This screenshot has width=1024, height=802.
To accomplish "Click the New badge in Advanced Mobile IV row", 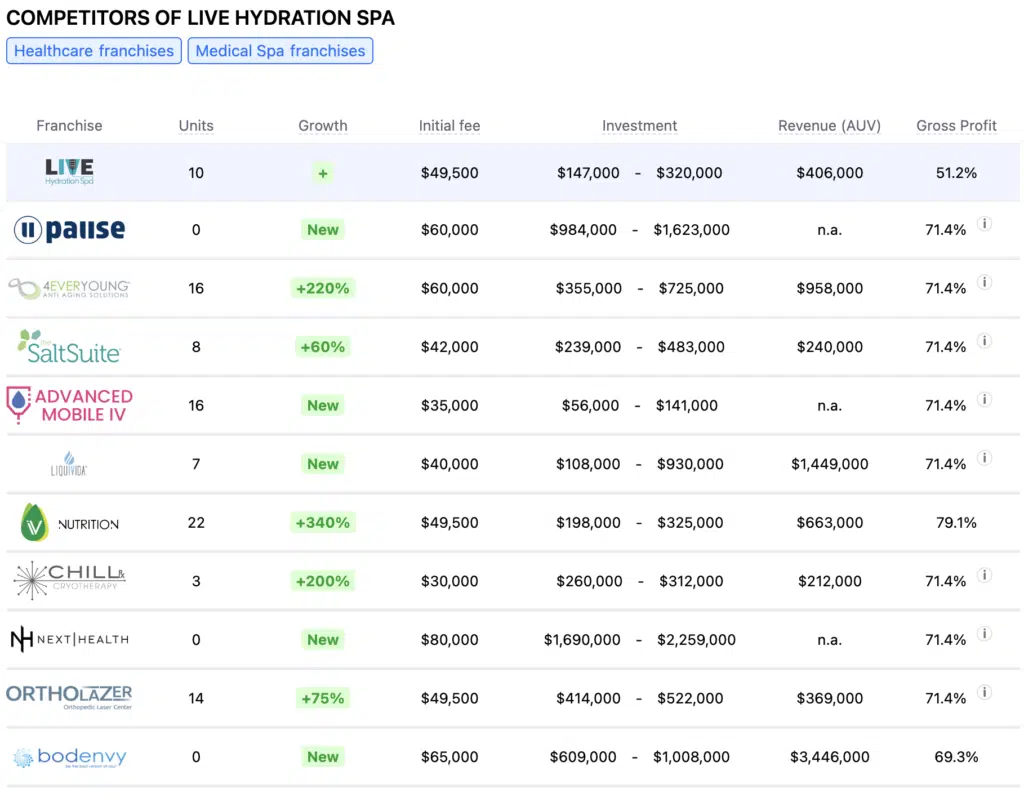I will (323, 406).
